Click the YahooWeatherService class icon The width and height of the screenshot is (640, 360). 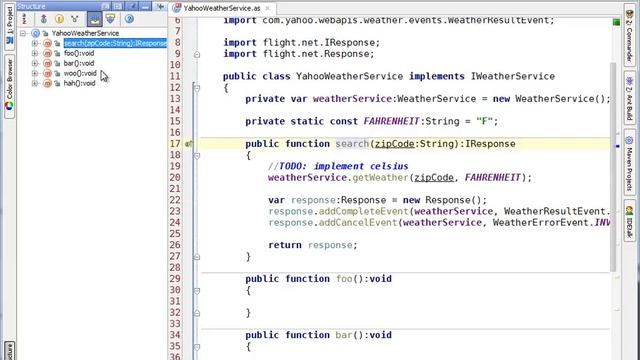[36, 33]
